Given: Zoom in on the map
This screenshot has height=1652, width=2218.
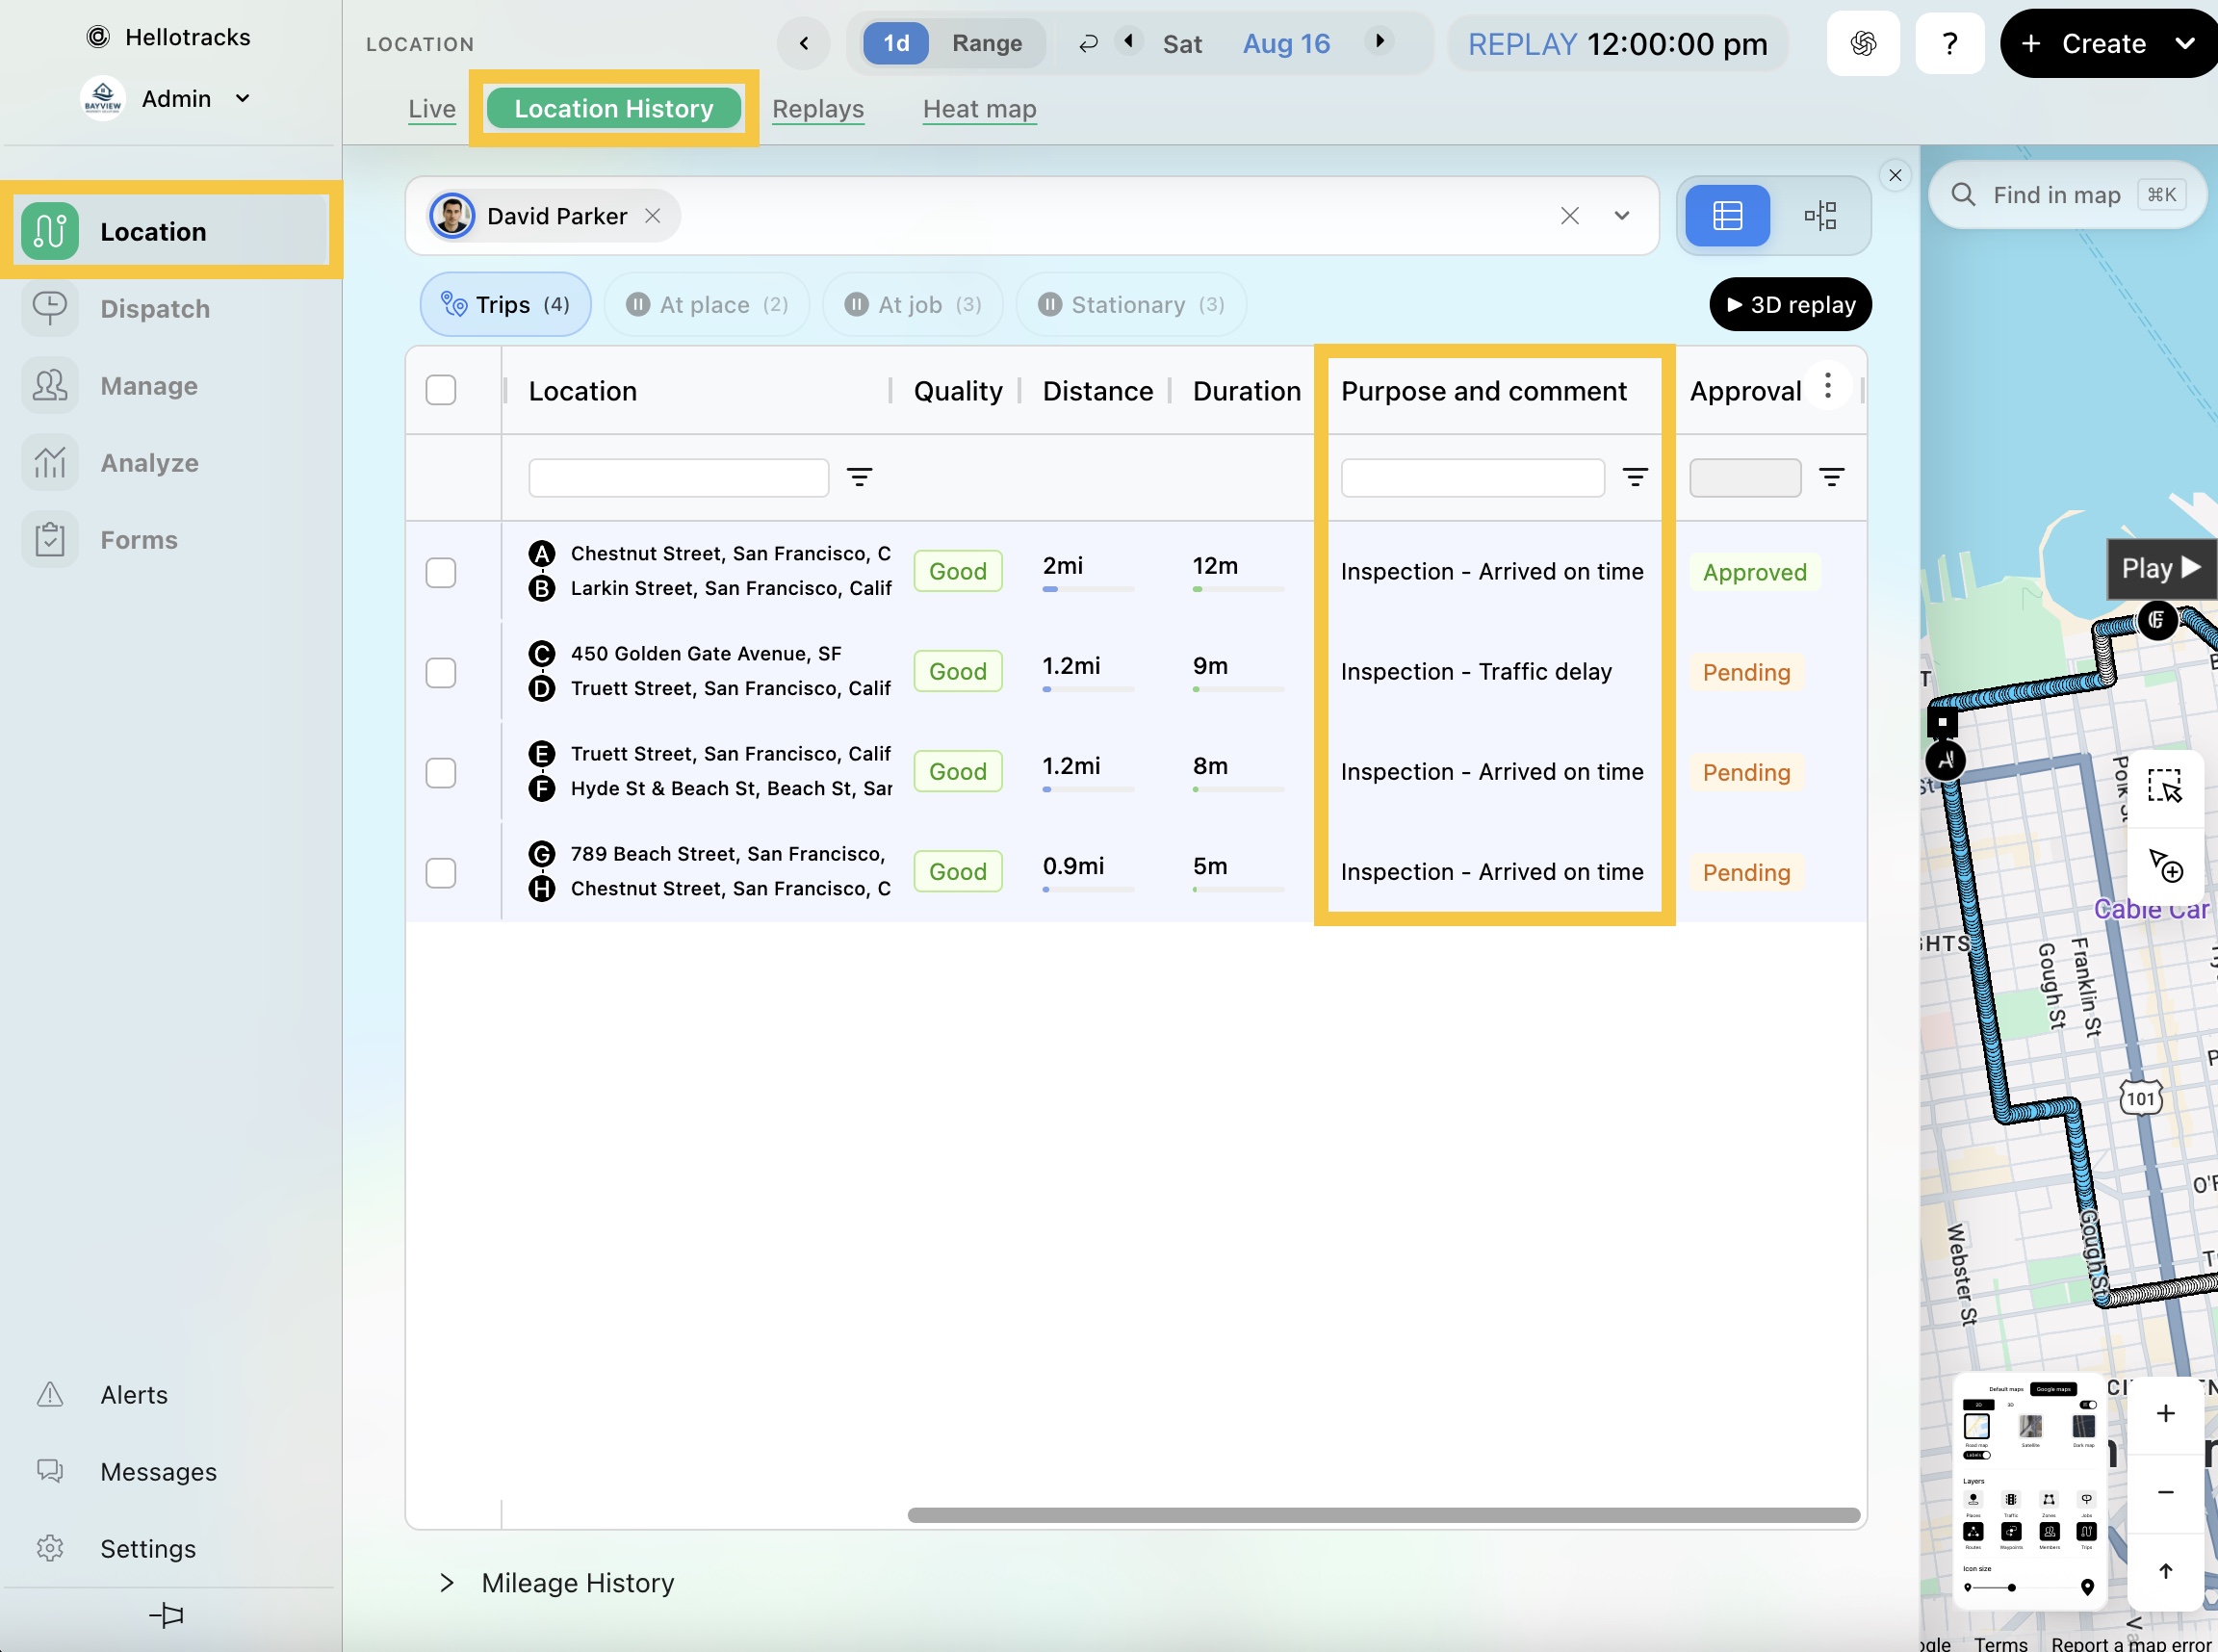Looking at the screenshot, I should tap(2165, 1413).
